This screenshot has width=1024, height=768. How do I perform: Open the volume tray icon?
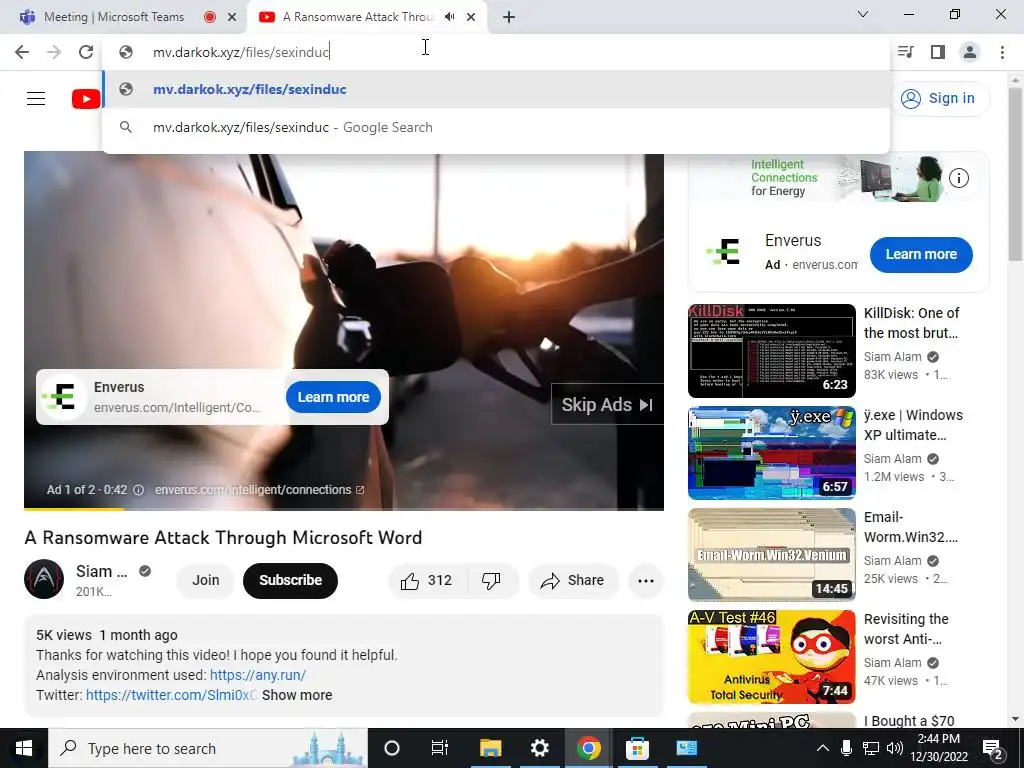(895, 748)
